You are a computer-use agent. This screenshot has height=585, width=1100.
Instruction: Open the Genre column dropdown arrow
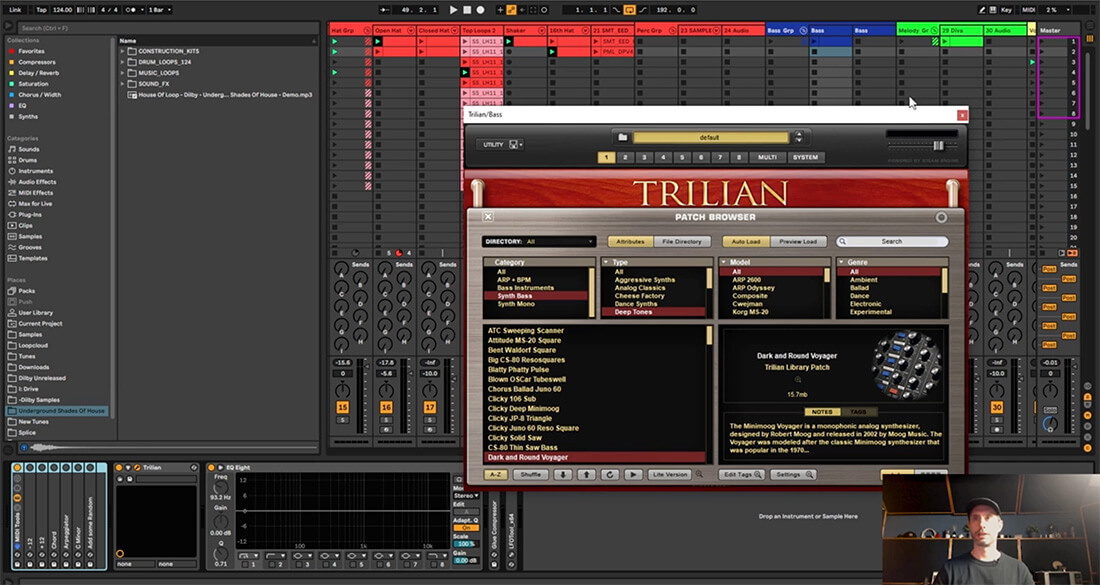842,262
